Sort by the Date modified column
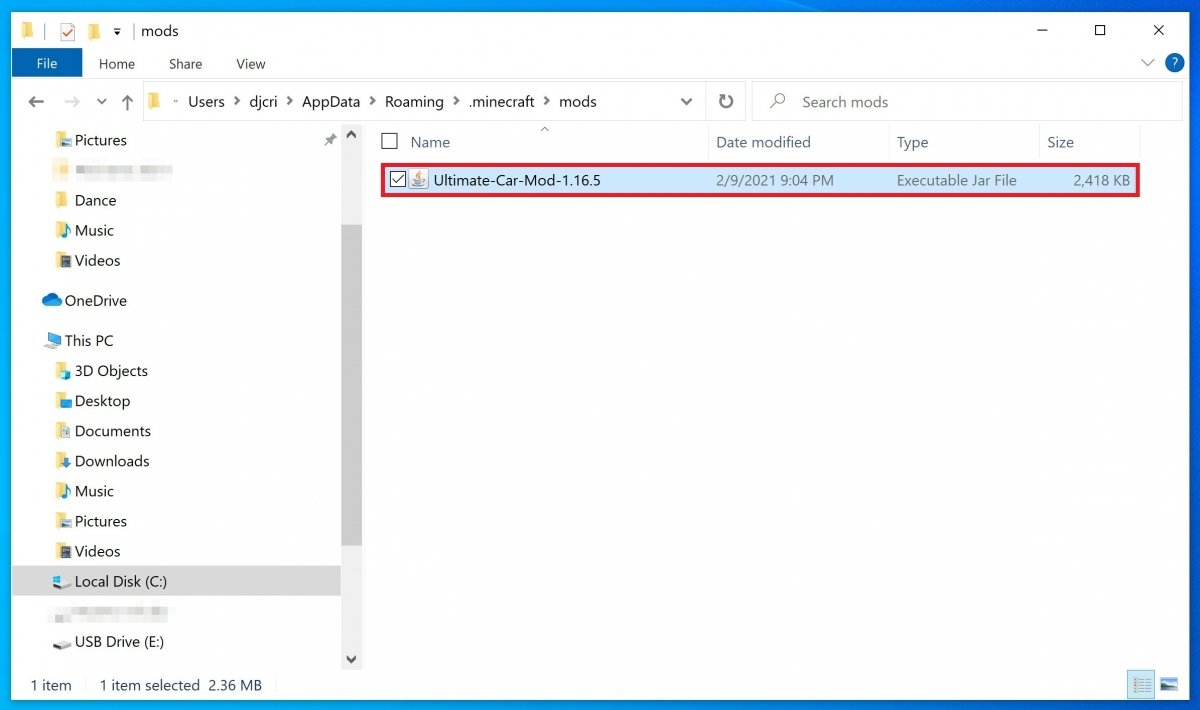This screenshot has height=710, width=1200. (763, 142)
